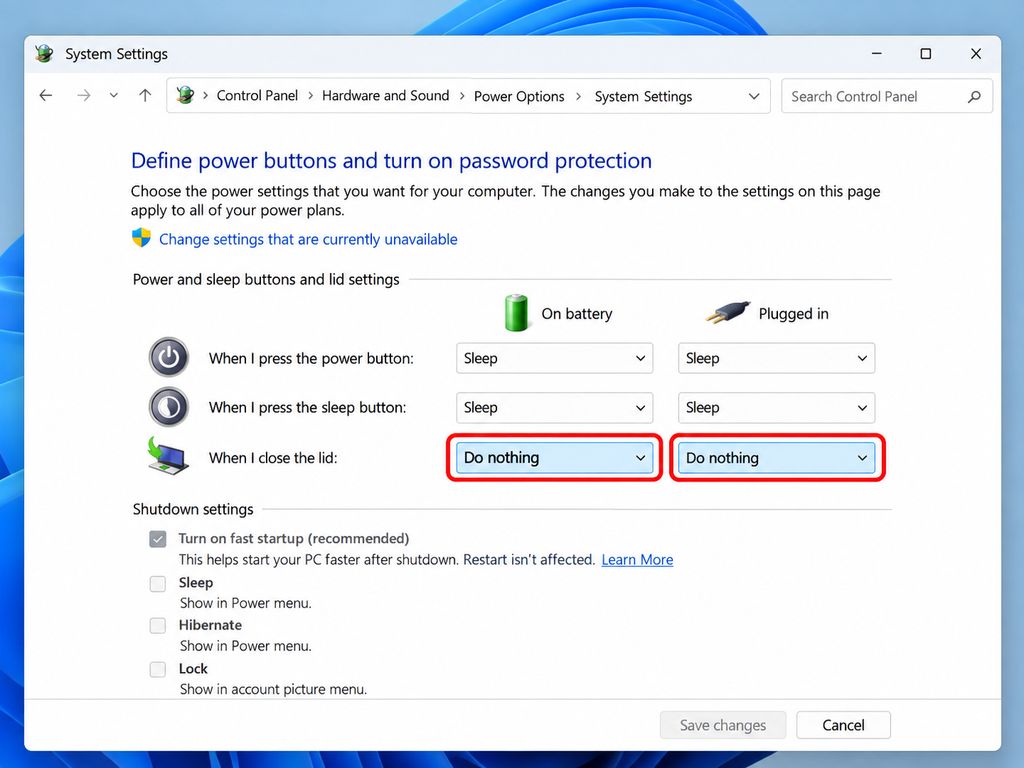Expand chevron after Hardware and Sound breadcrumb
The image size is (1024, 768).
tap(462, 96)
